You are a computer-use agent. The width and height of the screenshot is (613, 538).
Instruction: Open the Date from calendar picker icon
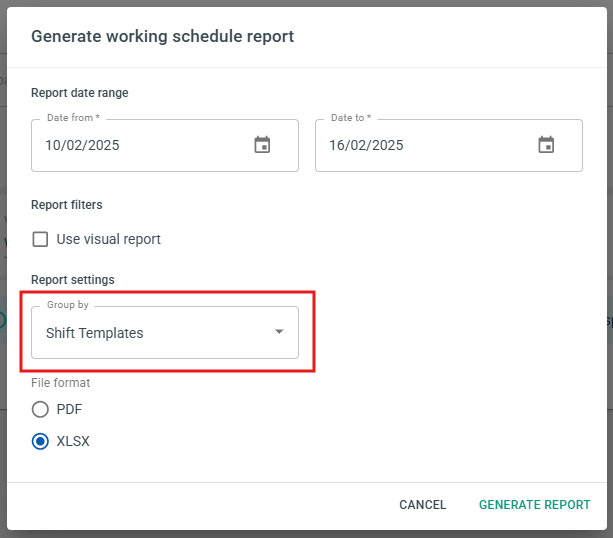[x=262, y=145]
